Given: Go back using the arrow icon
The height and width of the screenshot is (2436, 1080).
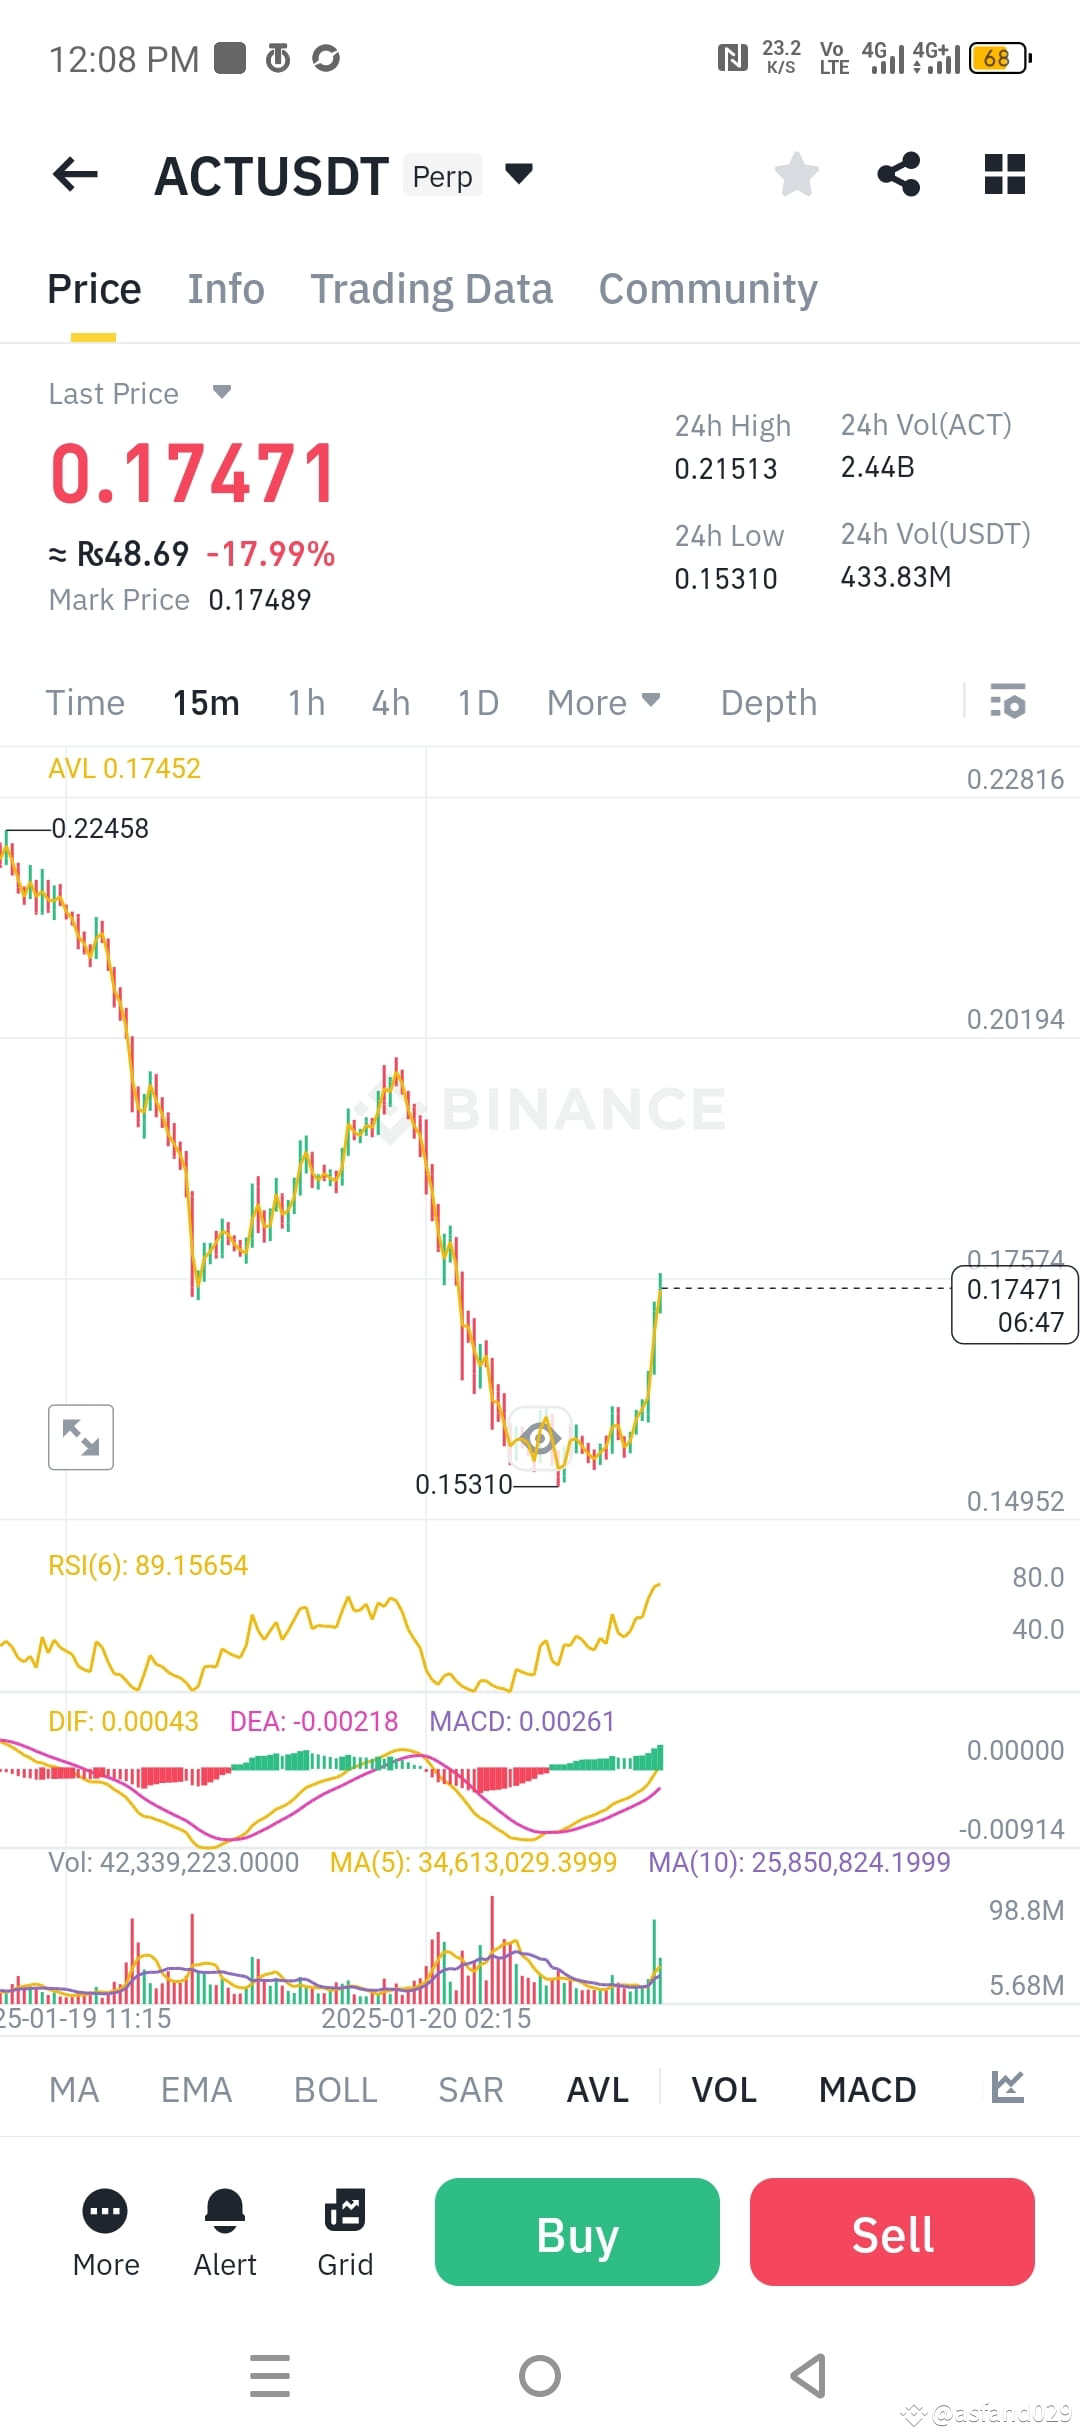Looking at the screenshot, I should pos(75,174).
